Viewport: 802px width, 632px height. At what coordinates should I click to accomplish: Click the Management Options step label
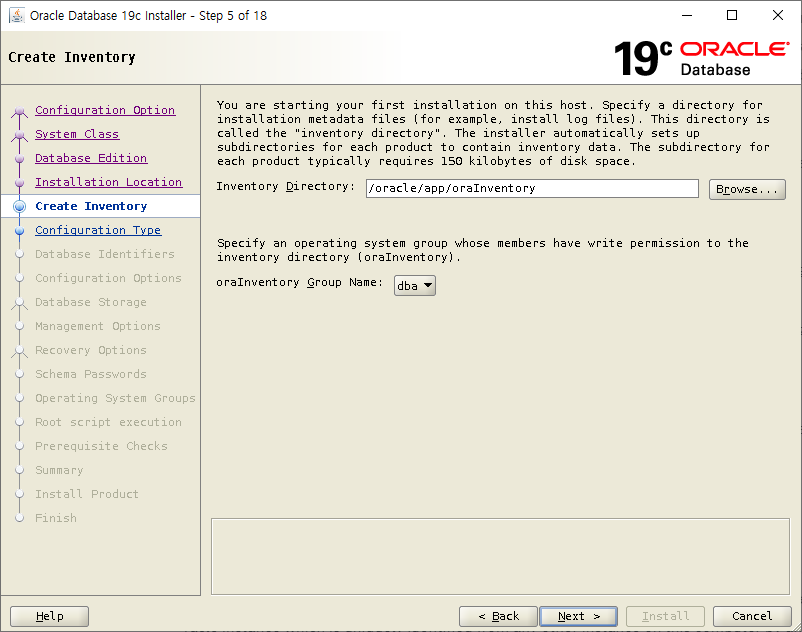coord(98,326)
